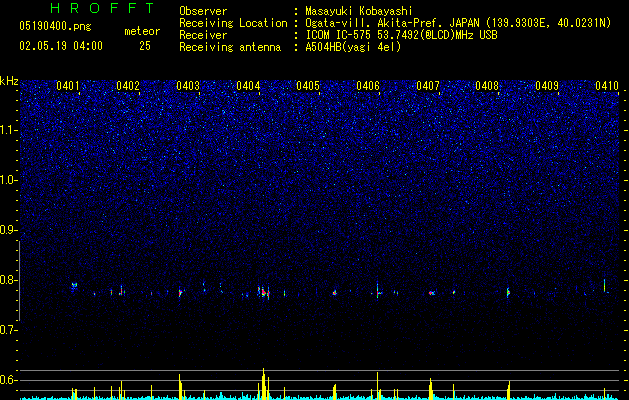The height and width of the screenshot is (400, 629).
Task: Click the tall intensity spike after 0404
Action: click(264, 384)
